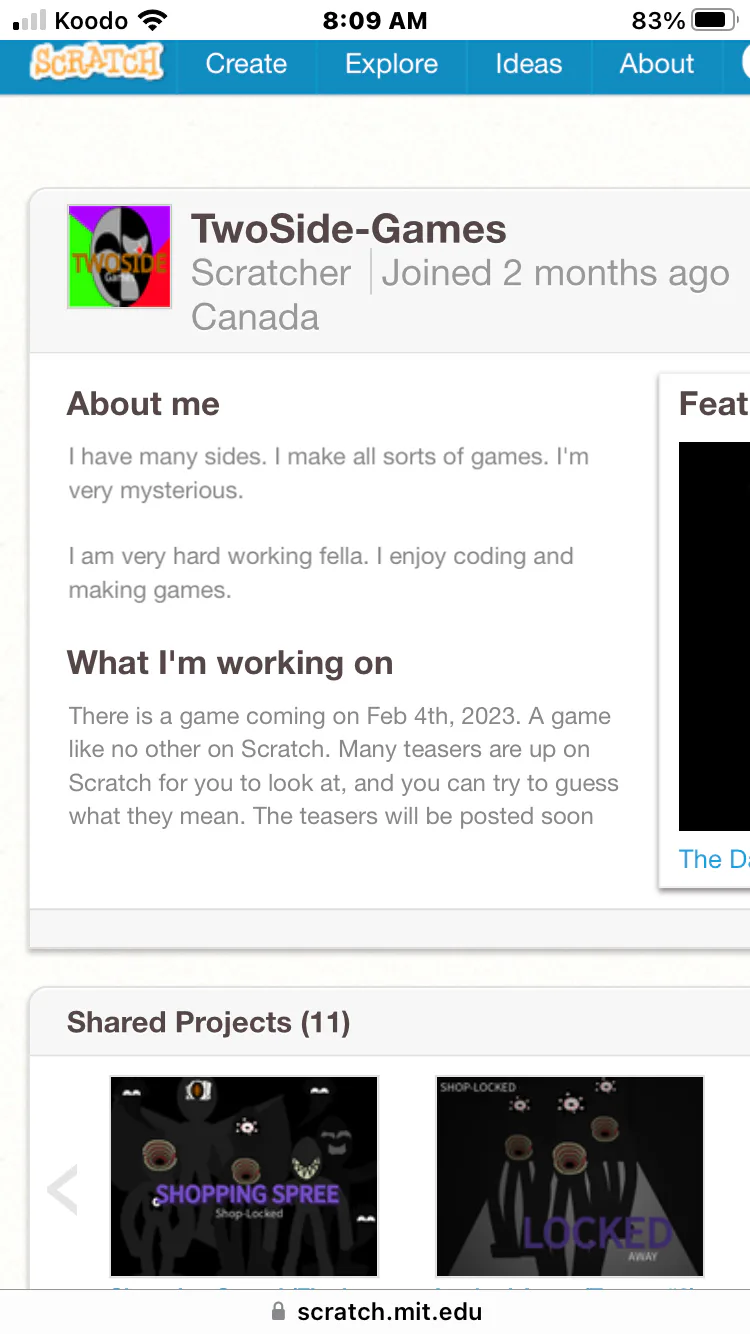Viewport: 750px width, 1334px height.
Task: Tap the TwoSide-Games profile avatar
Action: point(119,257)
